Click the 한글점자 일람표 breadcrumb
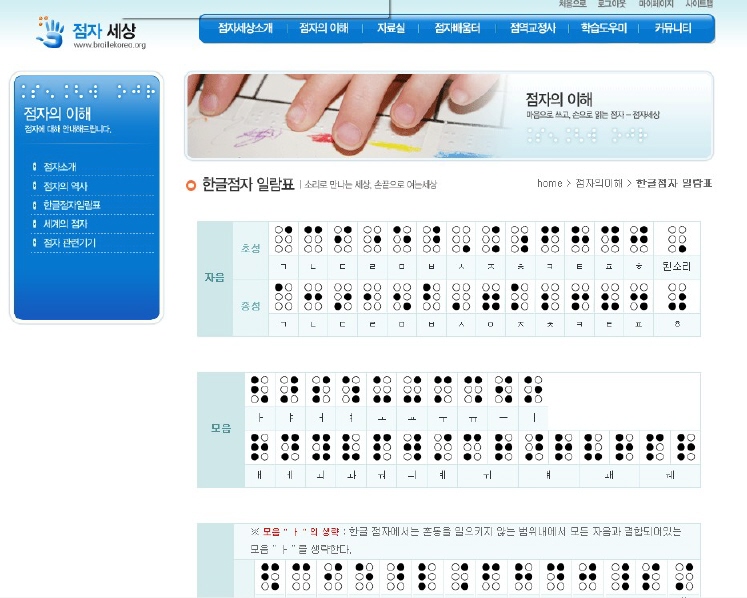747x598 pixels. [x=674, y=183]
